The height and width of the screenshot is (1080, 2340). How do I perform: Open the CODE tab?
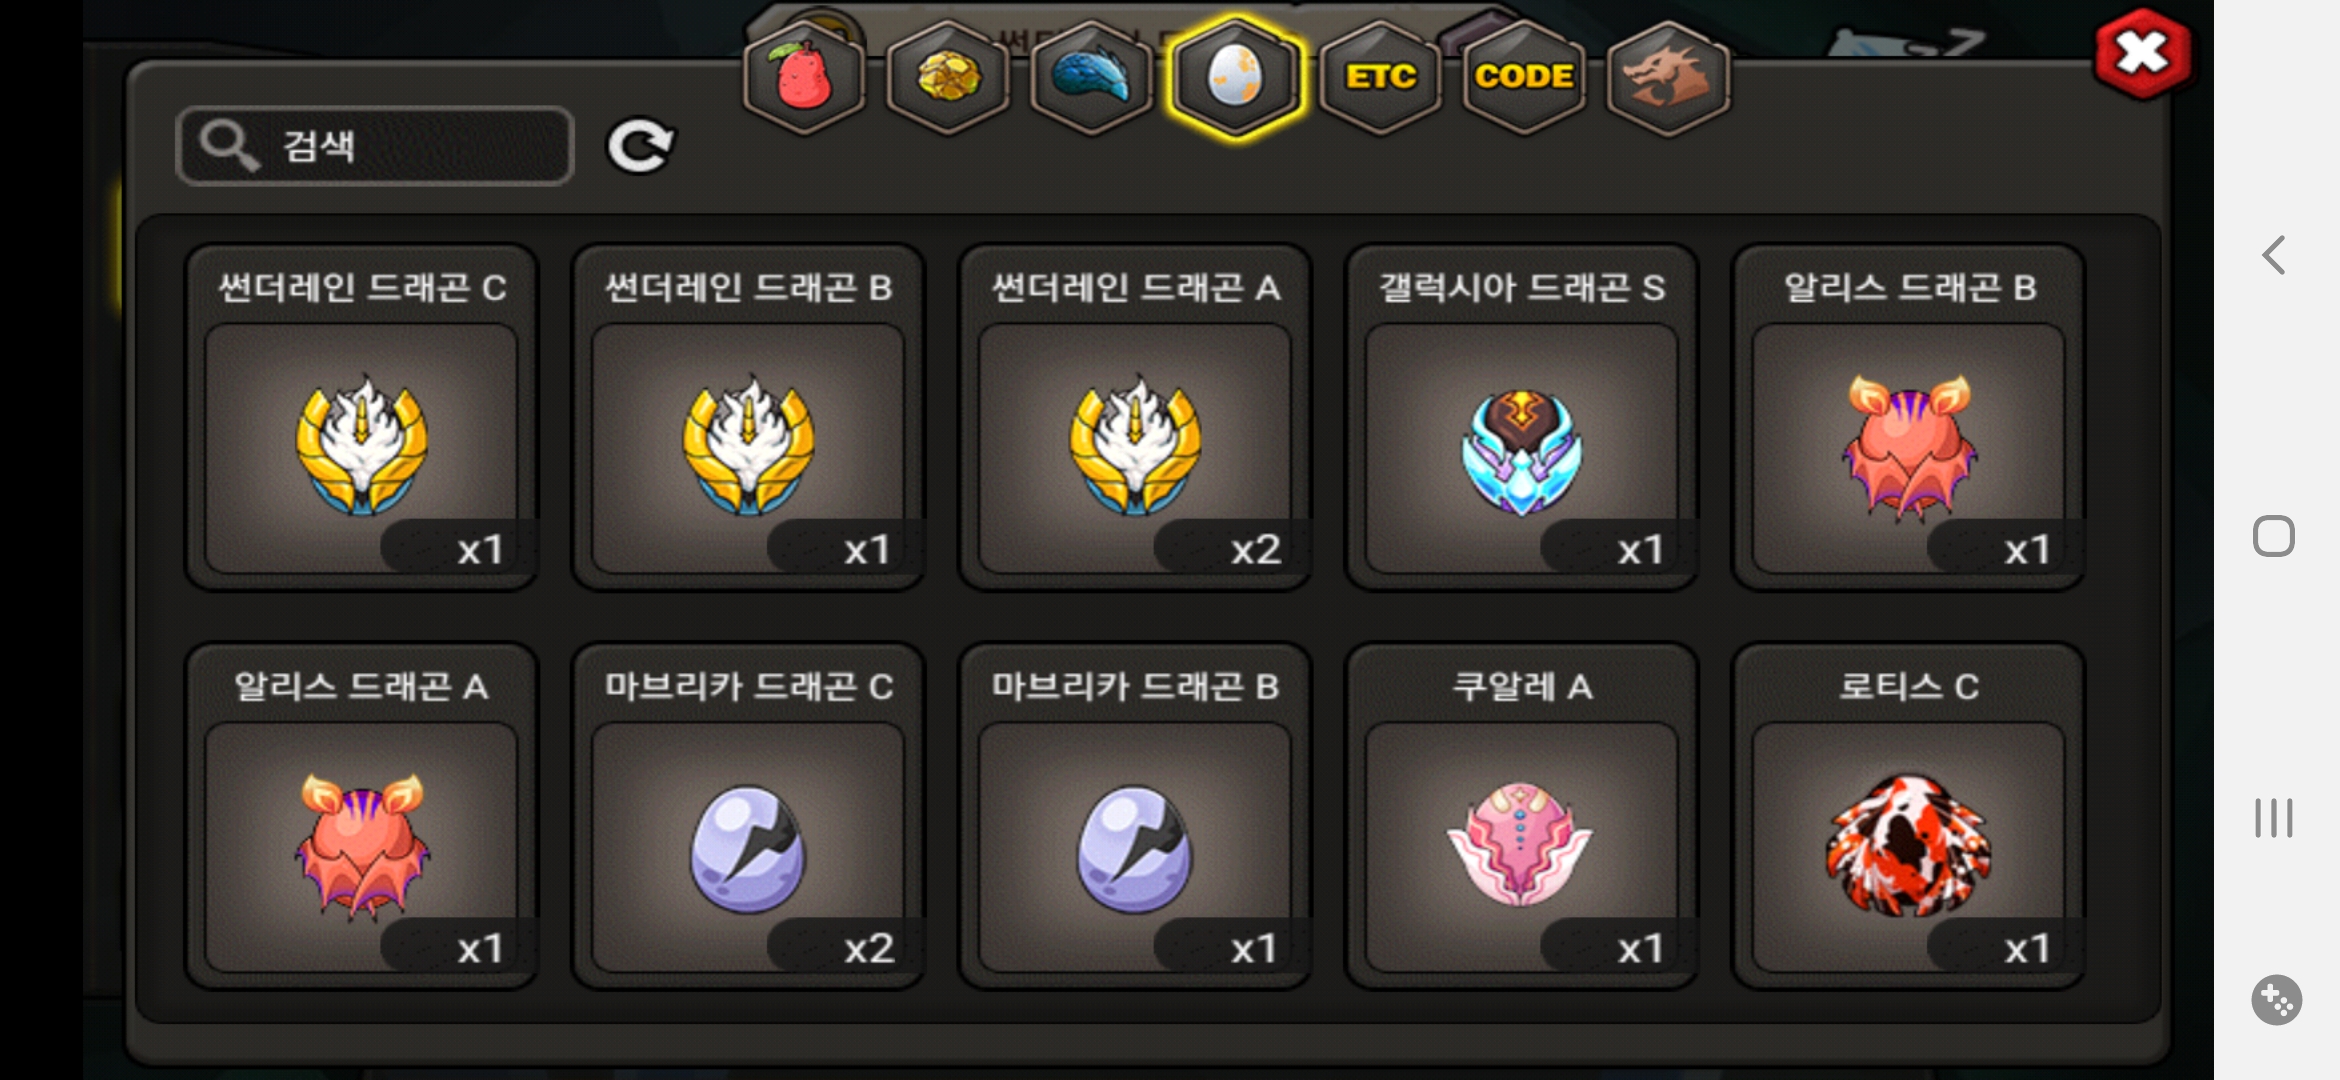(1524, 77)
